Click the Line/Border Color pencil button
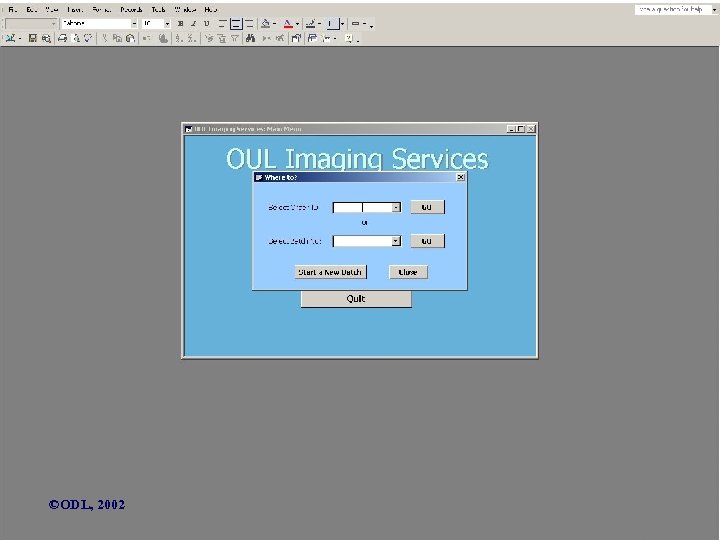 coord(311,23)
